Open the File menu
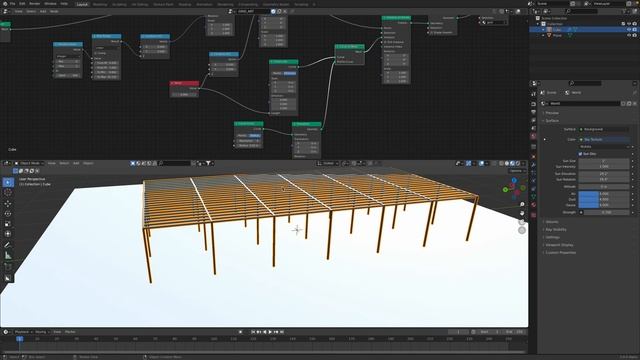 click(13, 3)
